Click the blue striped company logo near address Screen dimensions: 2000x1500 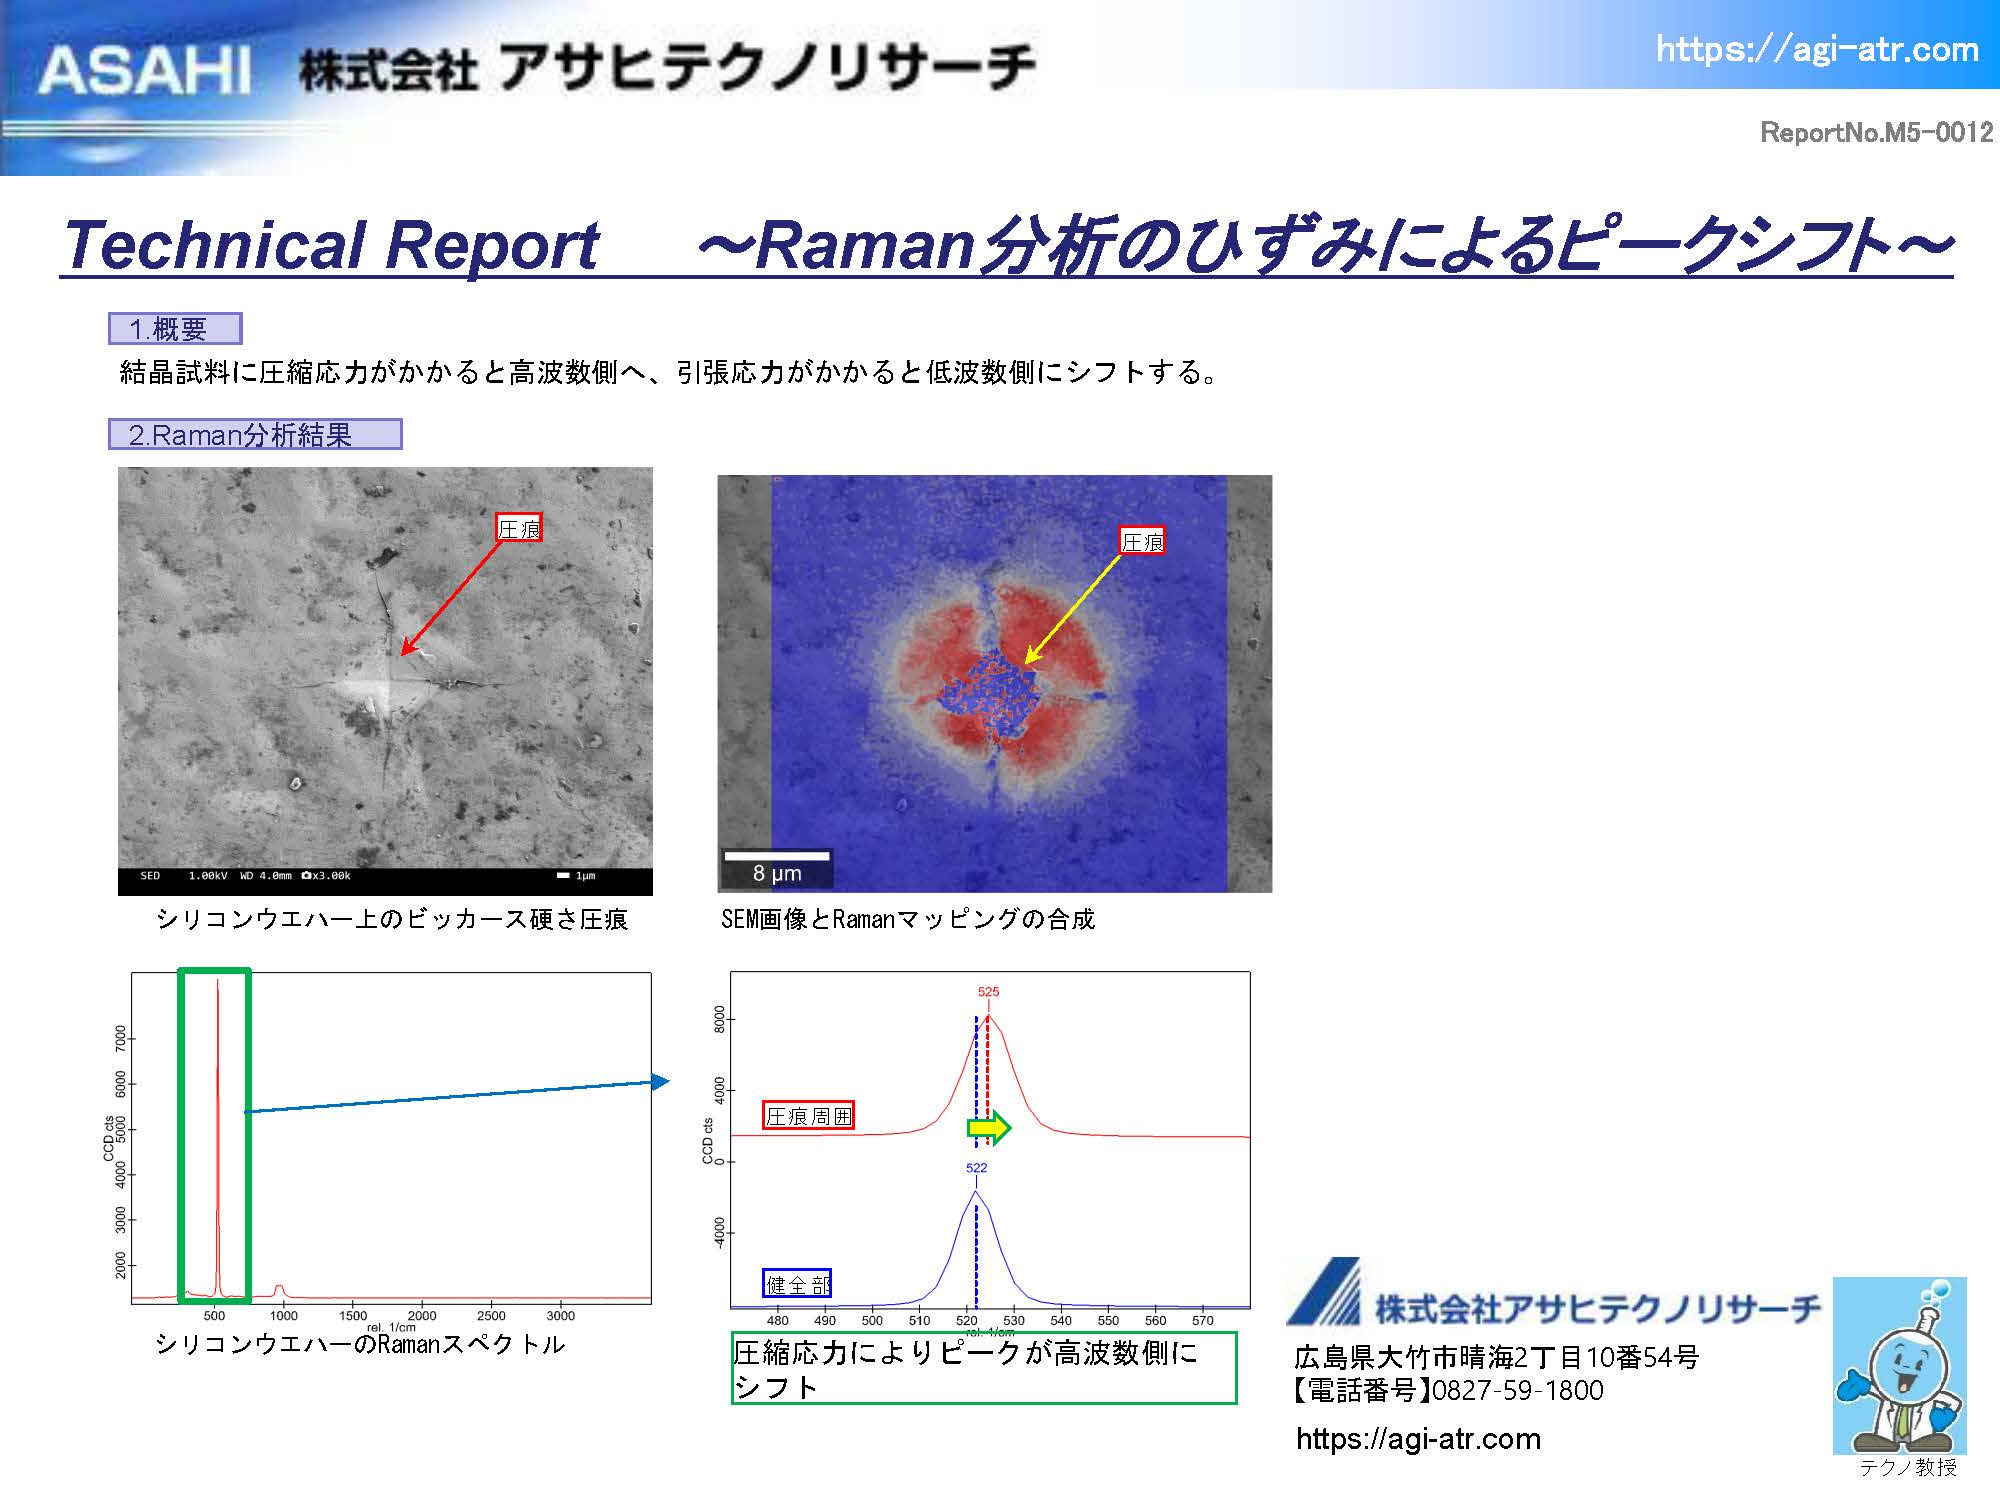click(1325, 1293)
